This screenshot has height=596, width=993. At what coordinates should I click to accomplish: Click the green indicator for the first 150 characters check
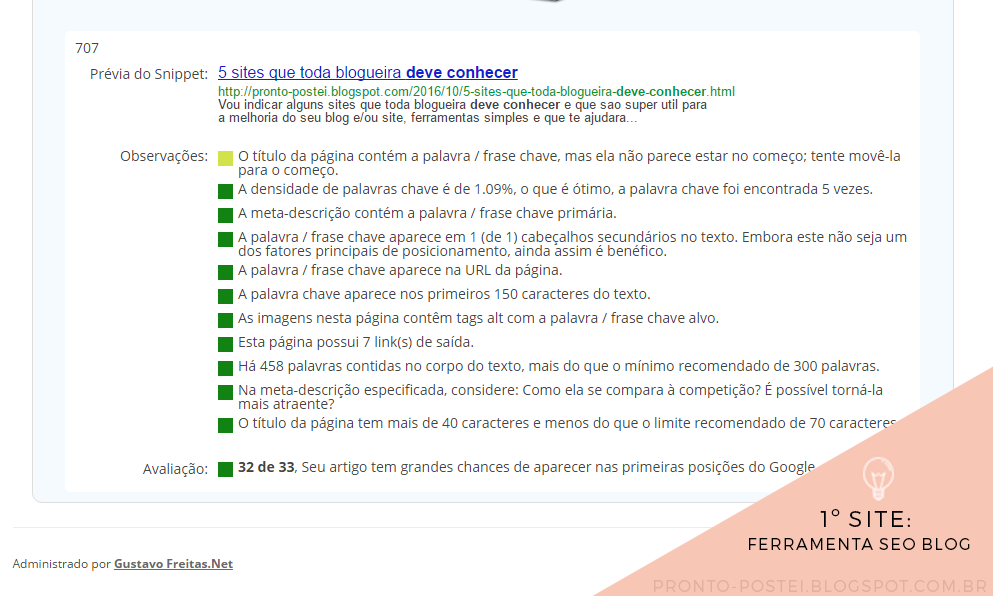(224, 294)
